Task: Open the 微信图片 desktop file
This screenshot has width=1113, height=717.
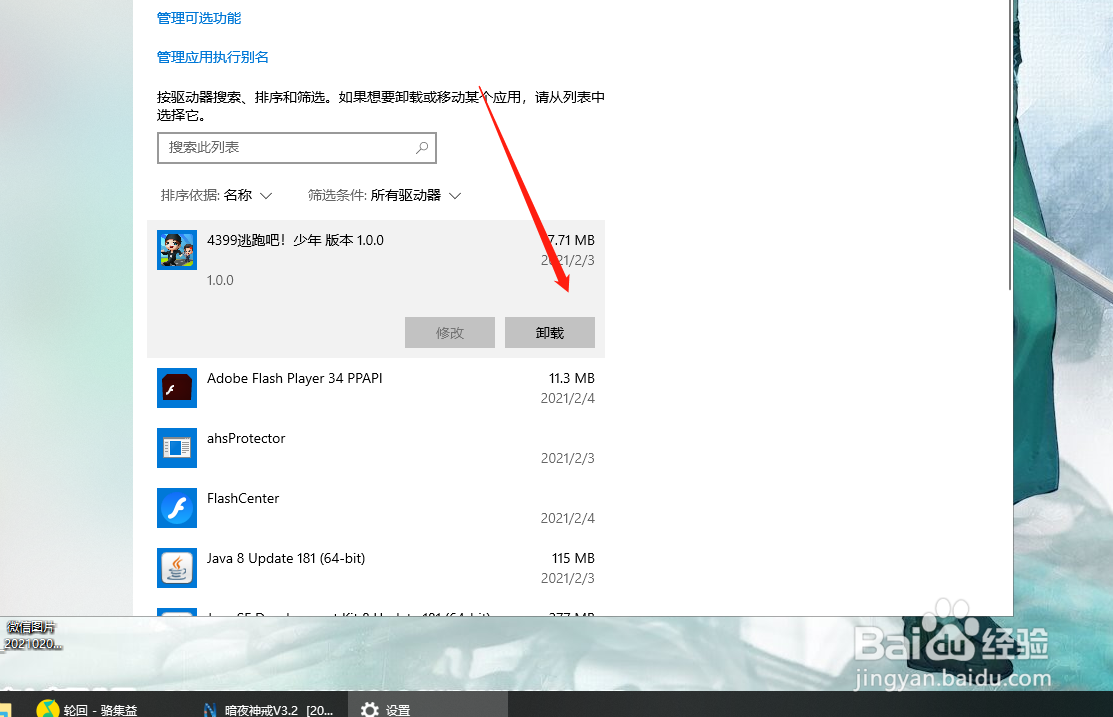Action: click(x=31, y=635)
